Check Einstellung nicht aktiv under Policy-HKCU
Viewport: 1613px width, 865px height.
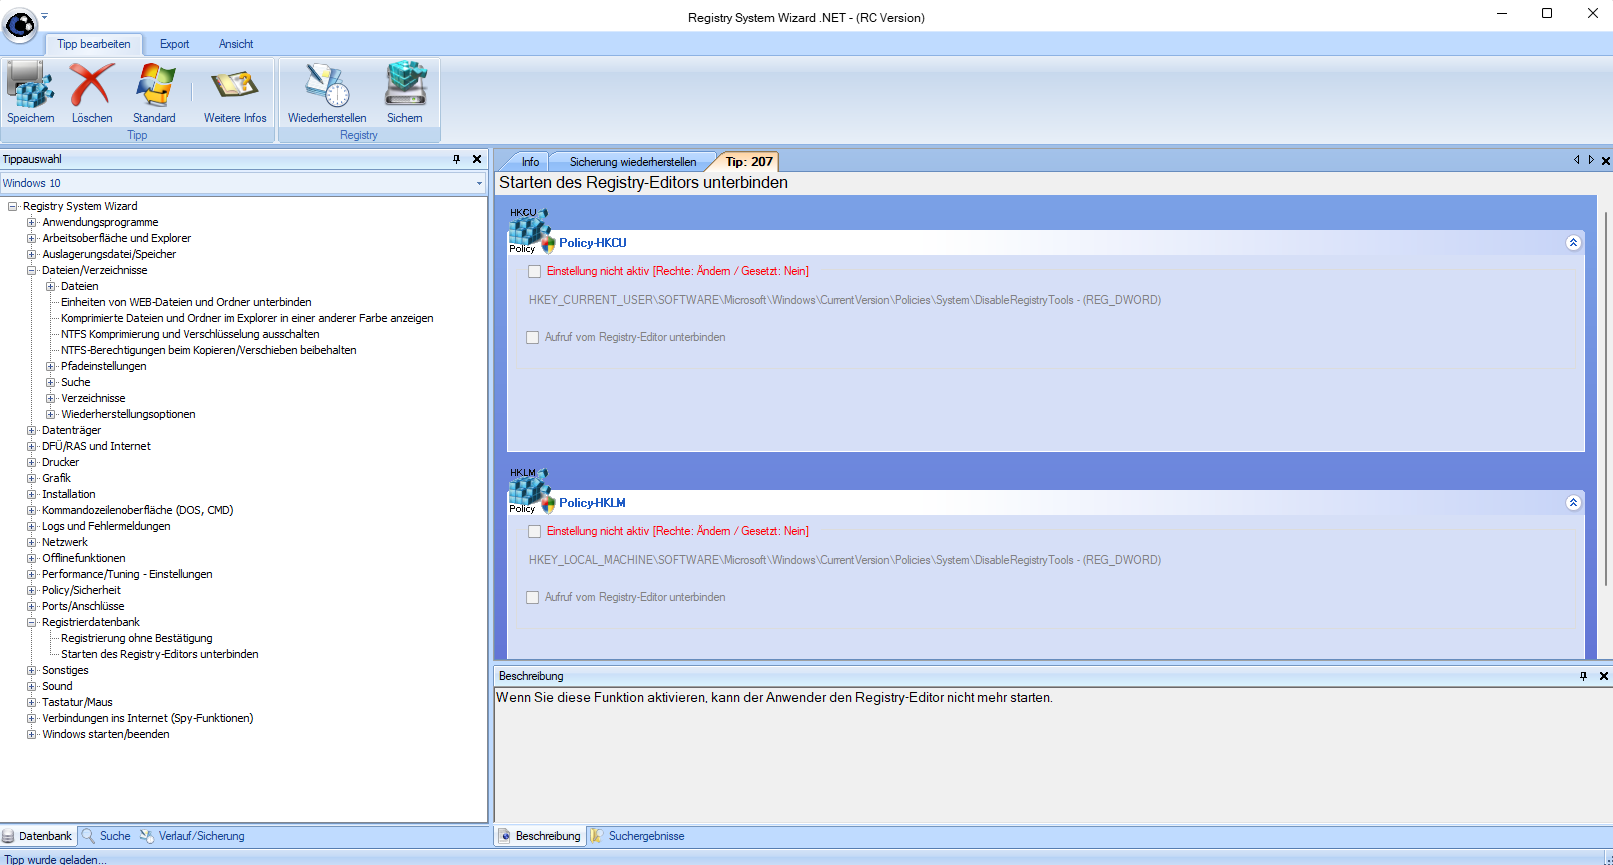(x=535, y=271)
